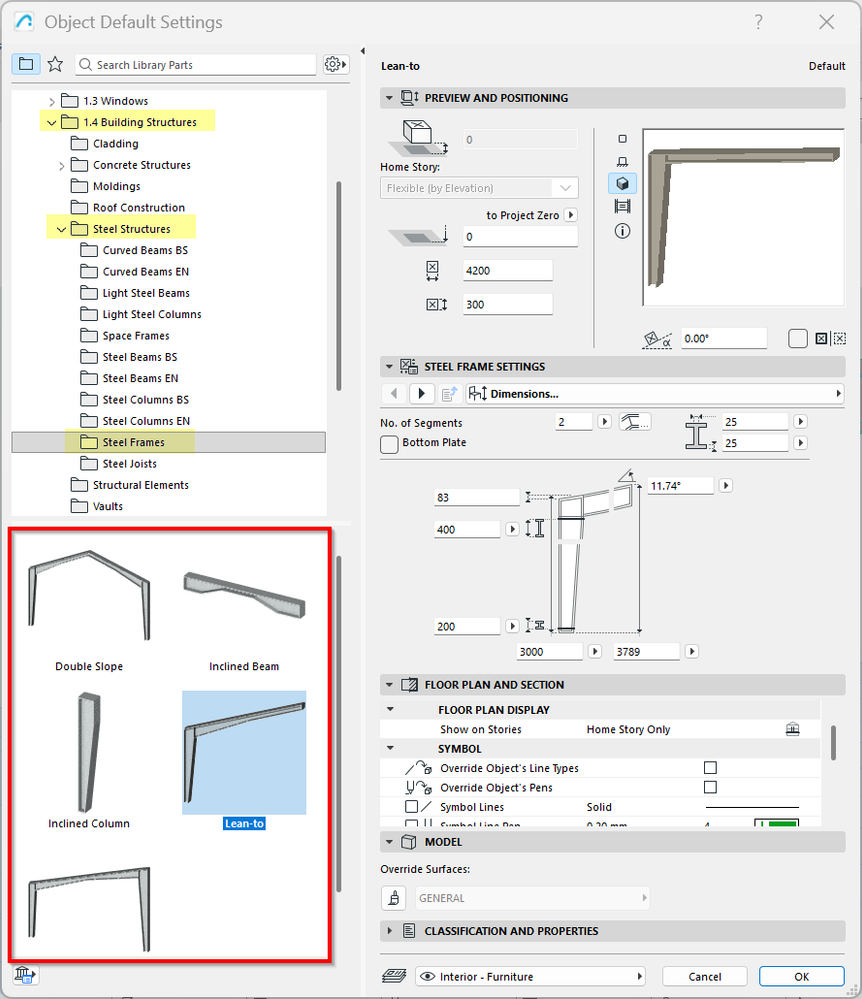Click the Search Library Parts field

click(196, 64)
